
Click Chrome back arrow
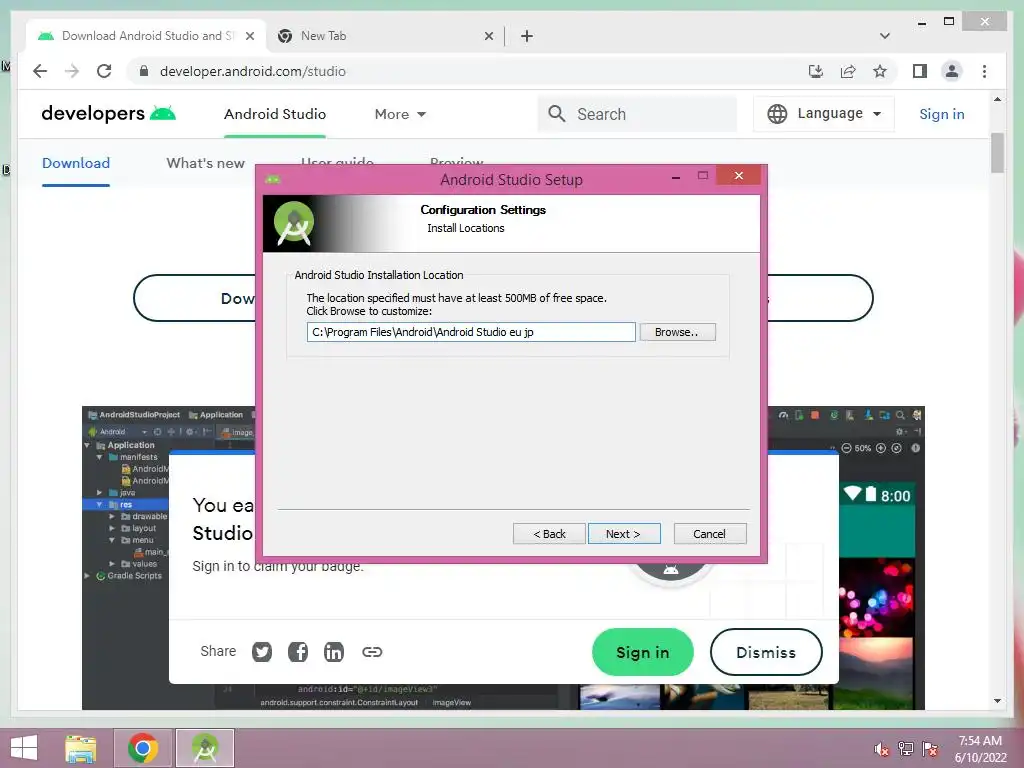pyautogui.click(x=40, y=71)
